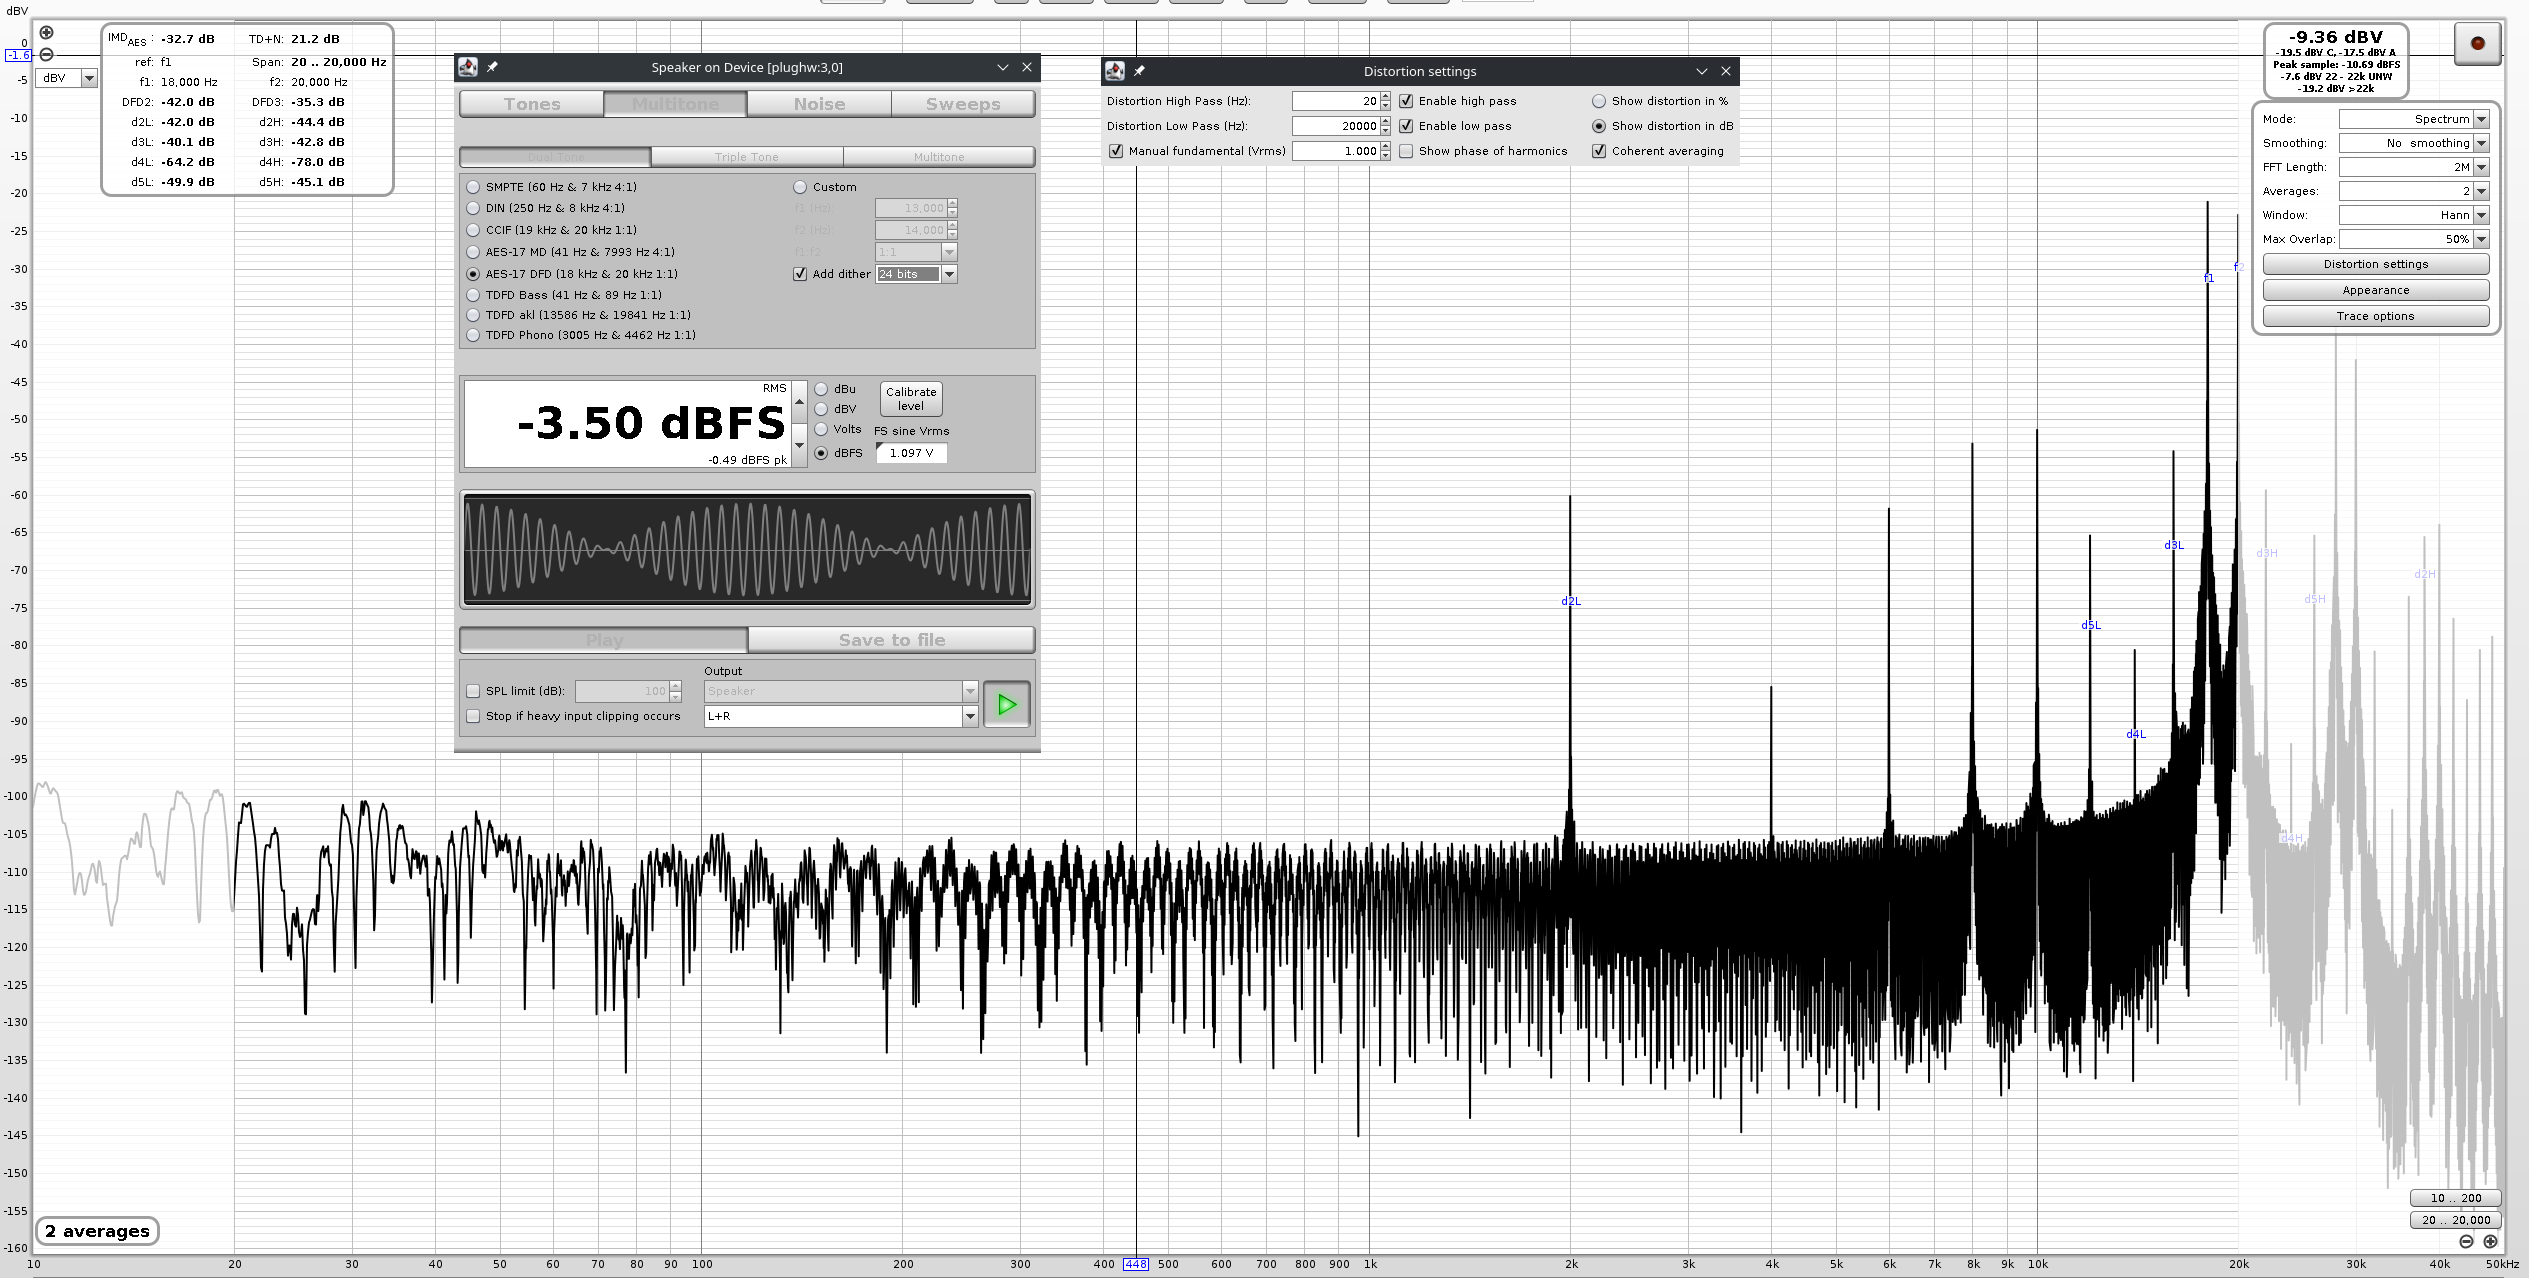Click the REW icon in Speaker generator titlebar
2529x1278 pixels.
click(x=467, y=67)
